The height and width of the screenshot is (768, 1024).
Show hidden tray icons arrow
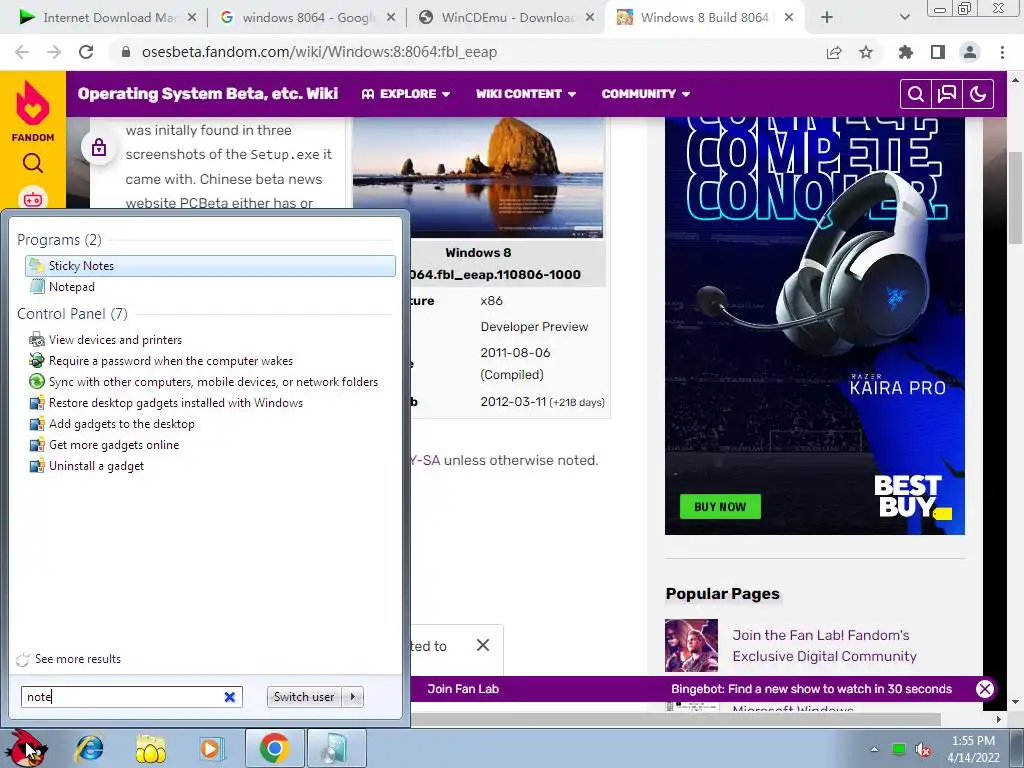(874, 749)
